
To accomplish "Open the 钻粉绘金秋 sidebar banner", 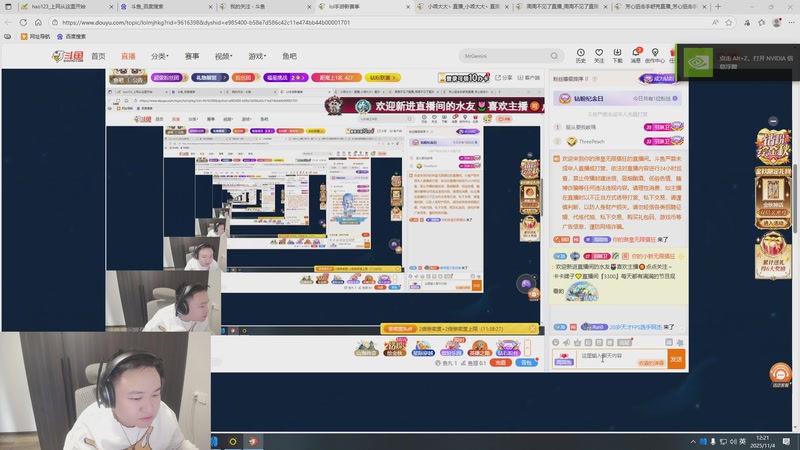I will coord(773,148).
